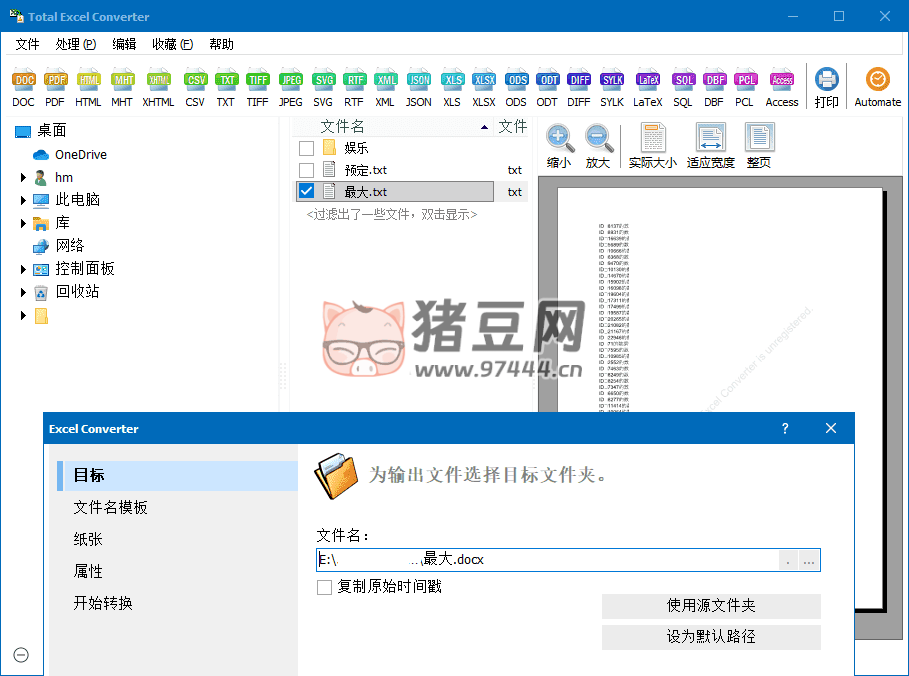This screenshot has width=909, height=676.
Task: Open the 文件 menu
Action: pos(27,44)
